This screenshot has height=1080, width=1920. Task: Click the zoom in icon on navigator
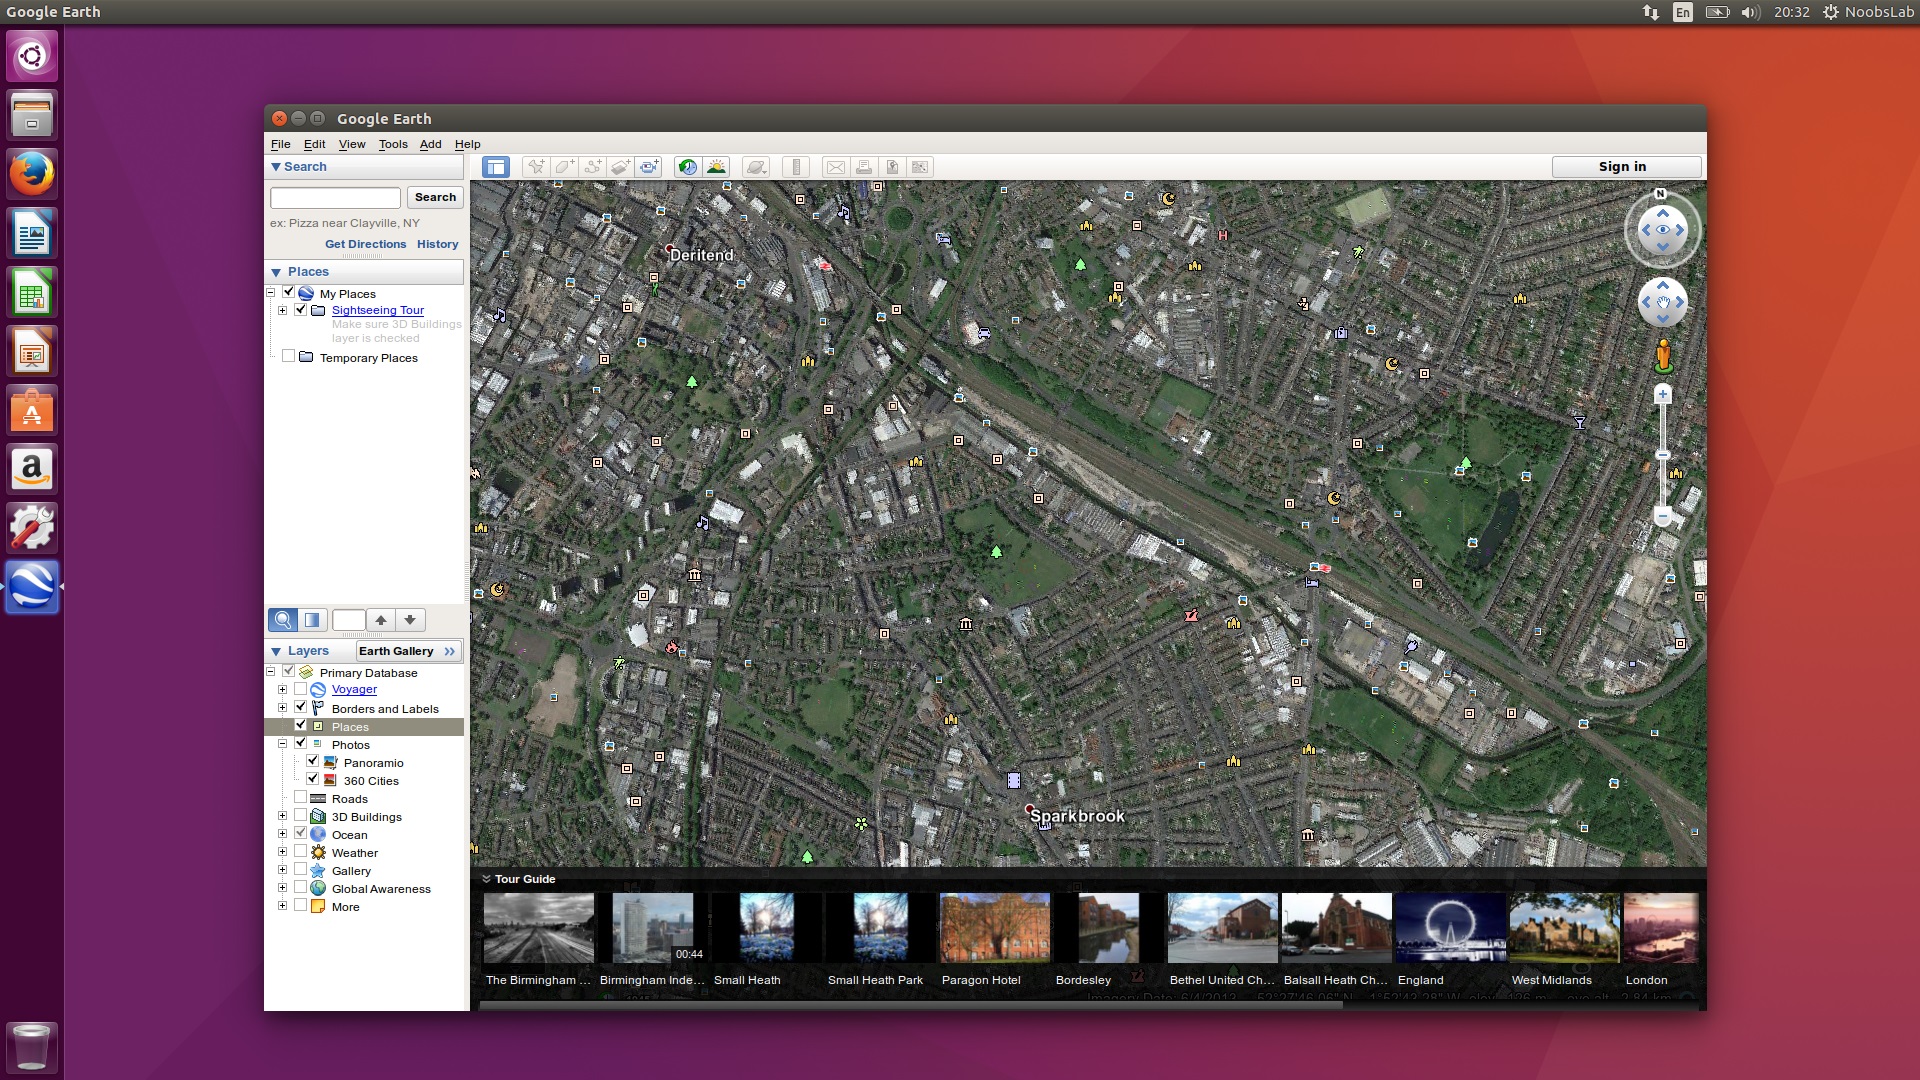tap(1664, 393)
